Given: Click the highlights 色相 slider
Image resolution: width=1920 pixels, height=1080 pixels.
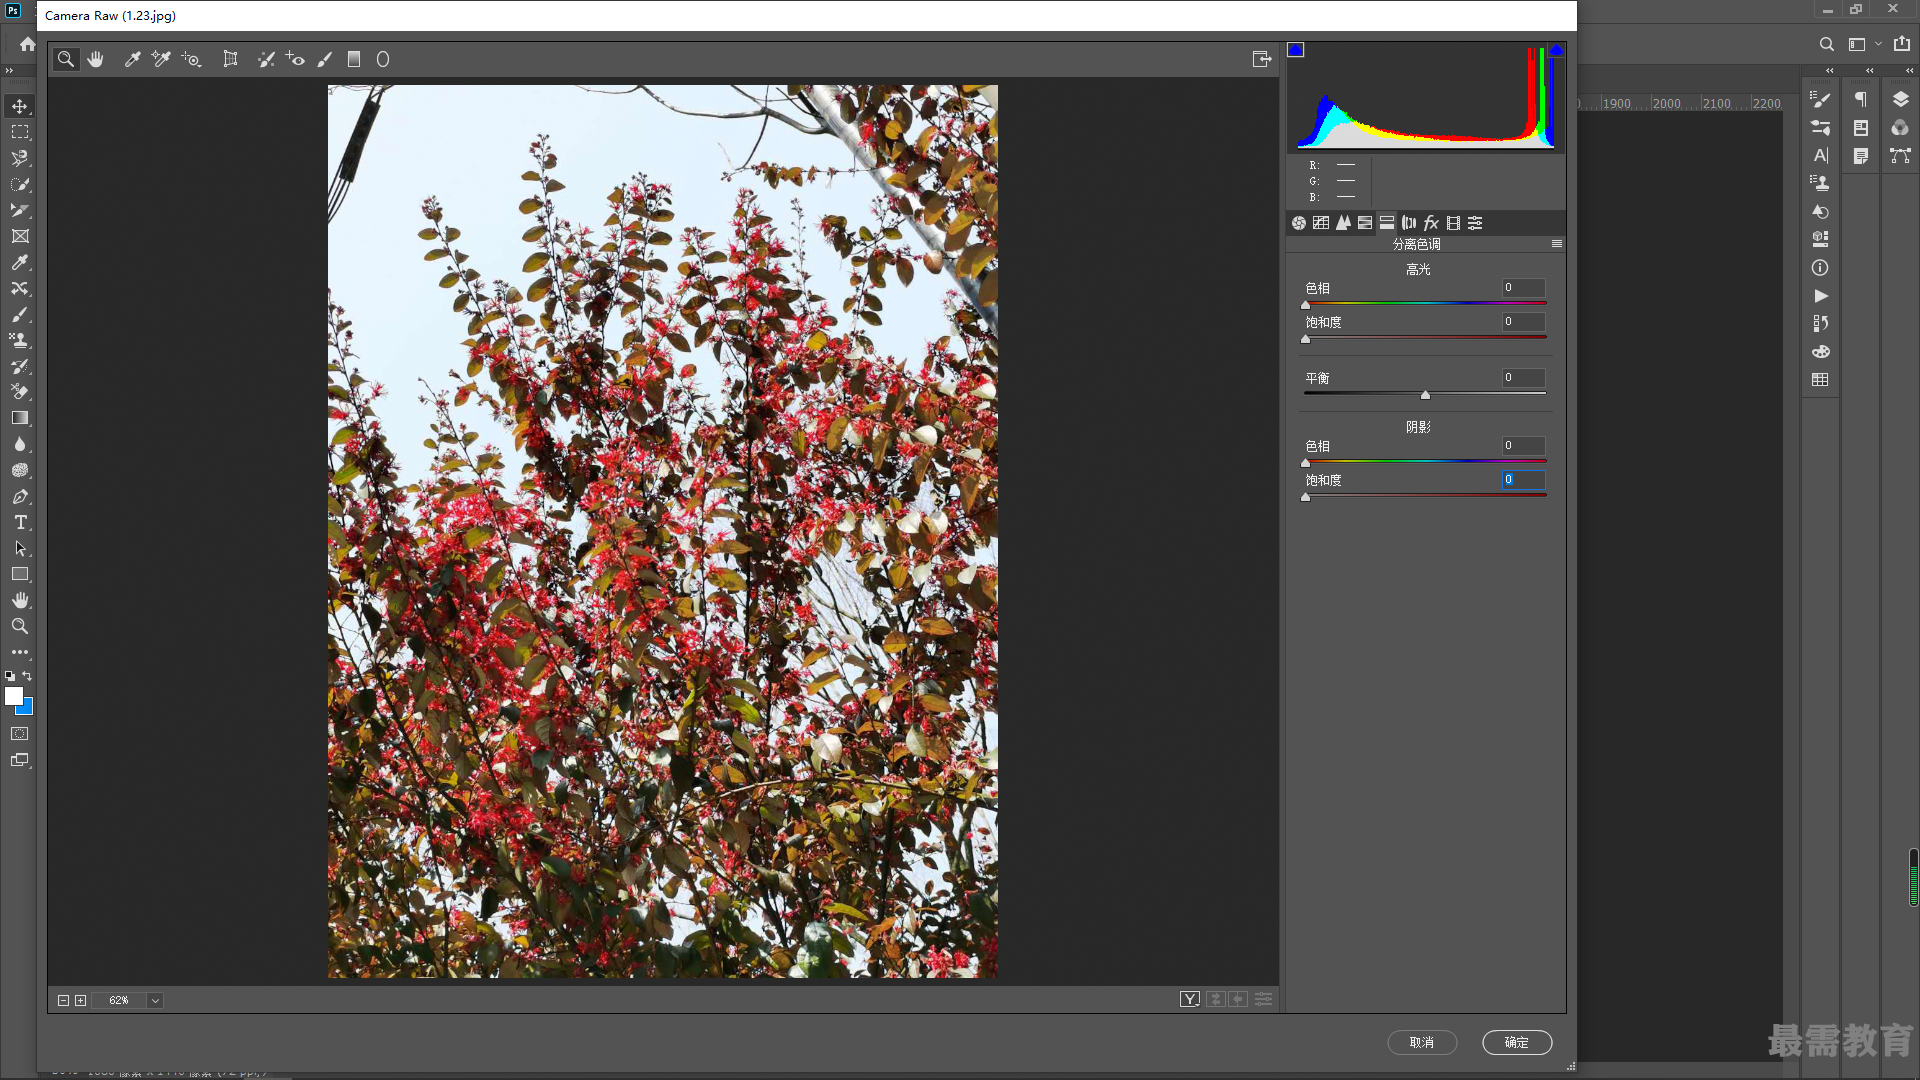Looking at the screenshot, I should (1425, 303).
